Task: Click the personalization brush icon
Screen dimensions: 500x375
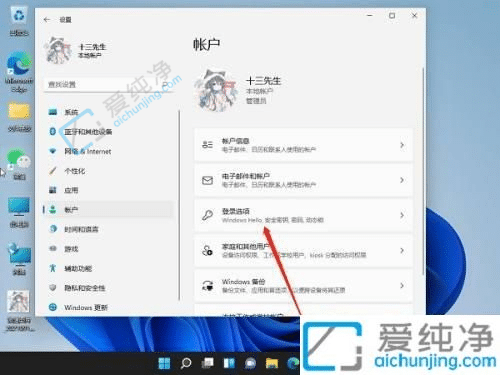Action: [x=53, y=171]
